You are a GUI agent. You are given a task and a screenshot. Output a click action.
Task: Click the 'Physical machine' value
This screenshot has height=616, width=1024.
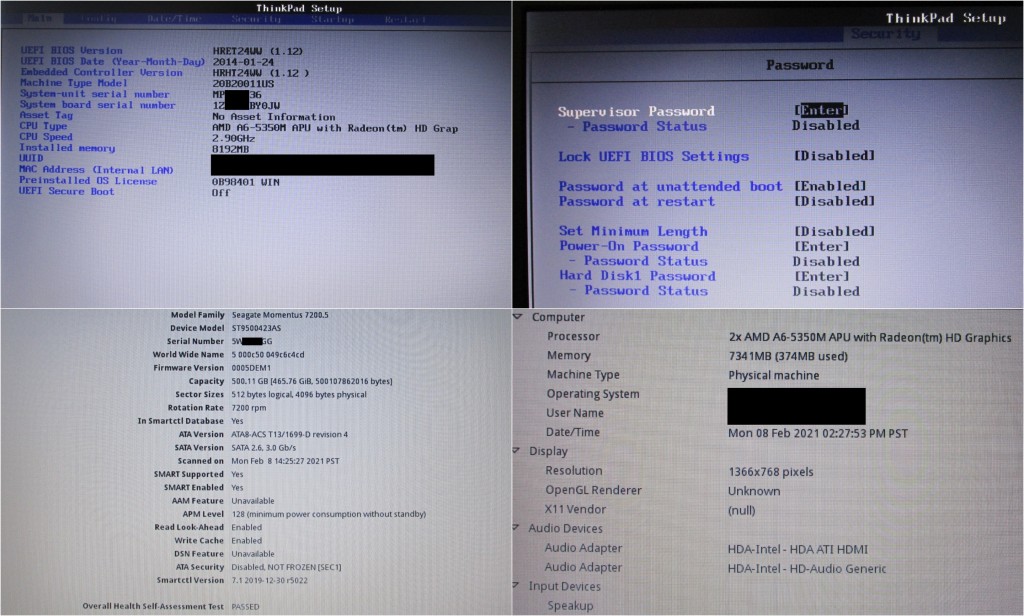[773, 375]
